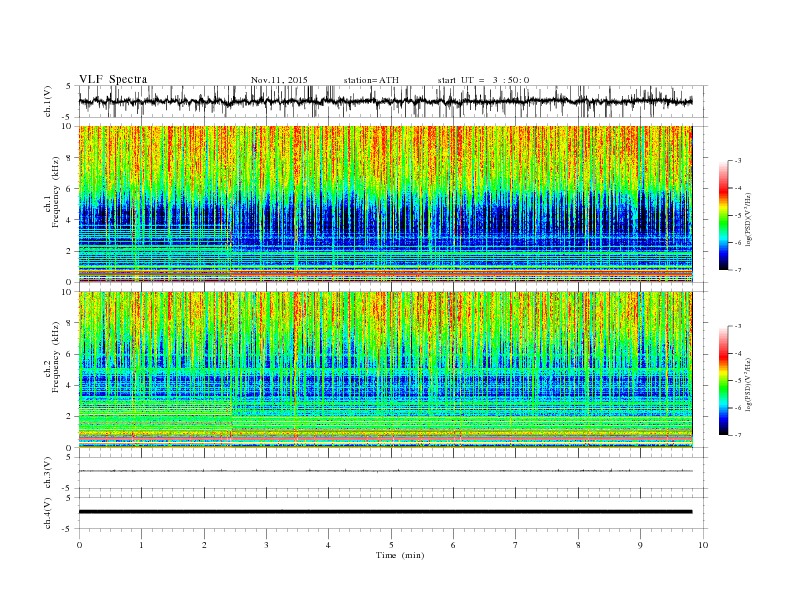This screenshot has width=792, height=612.
Task: Click the "-3" tick on ch.2 colorbar
Action: [738, 326]
